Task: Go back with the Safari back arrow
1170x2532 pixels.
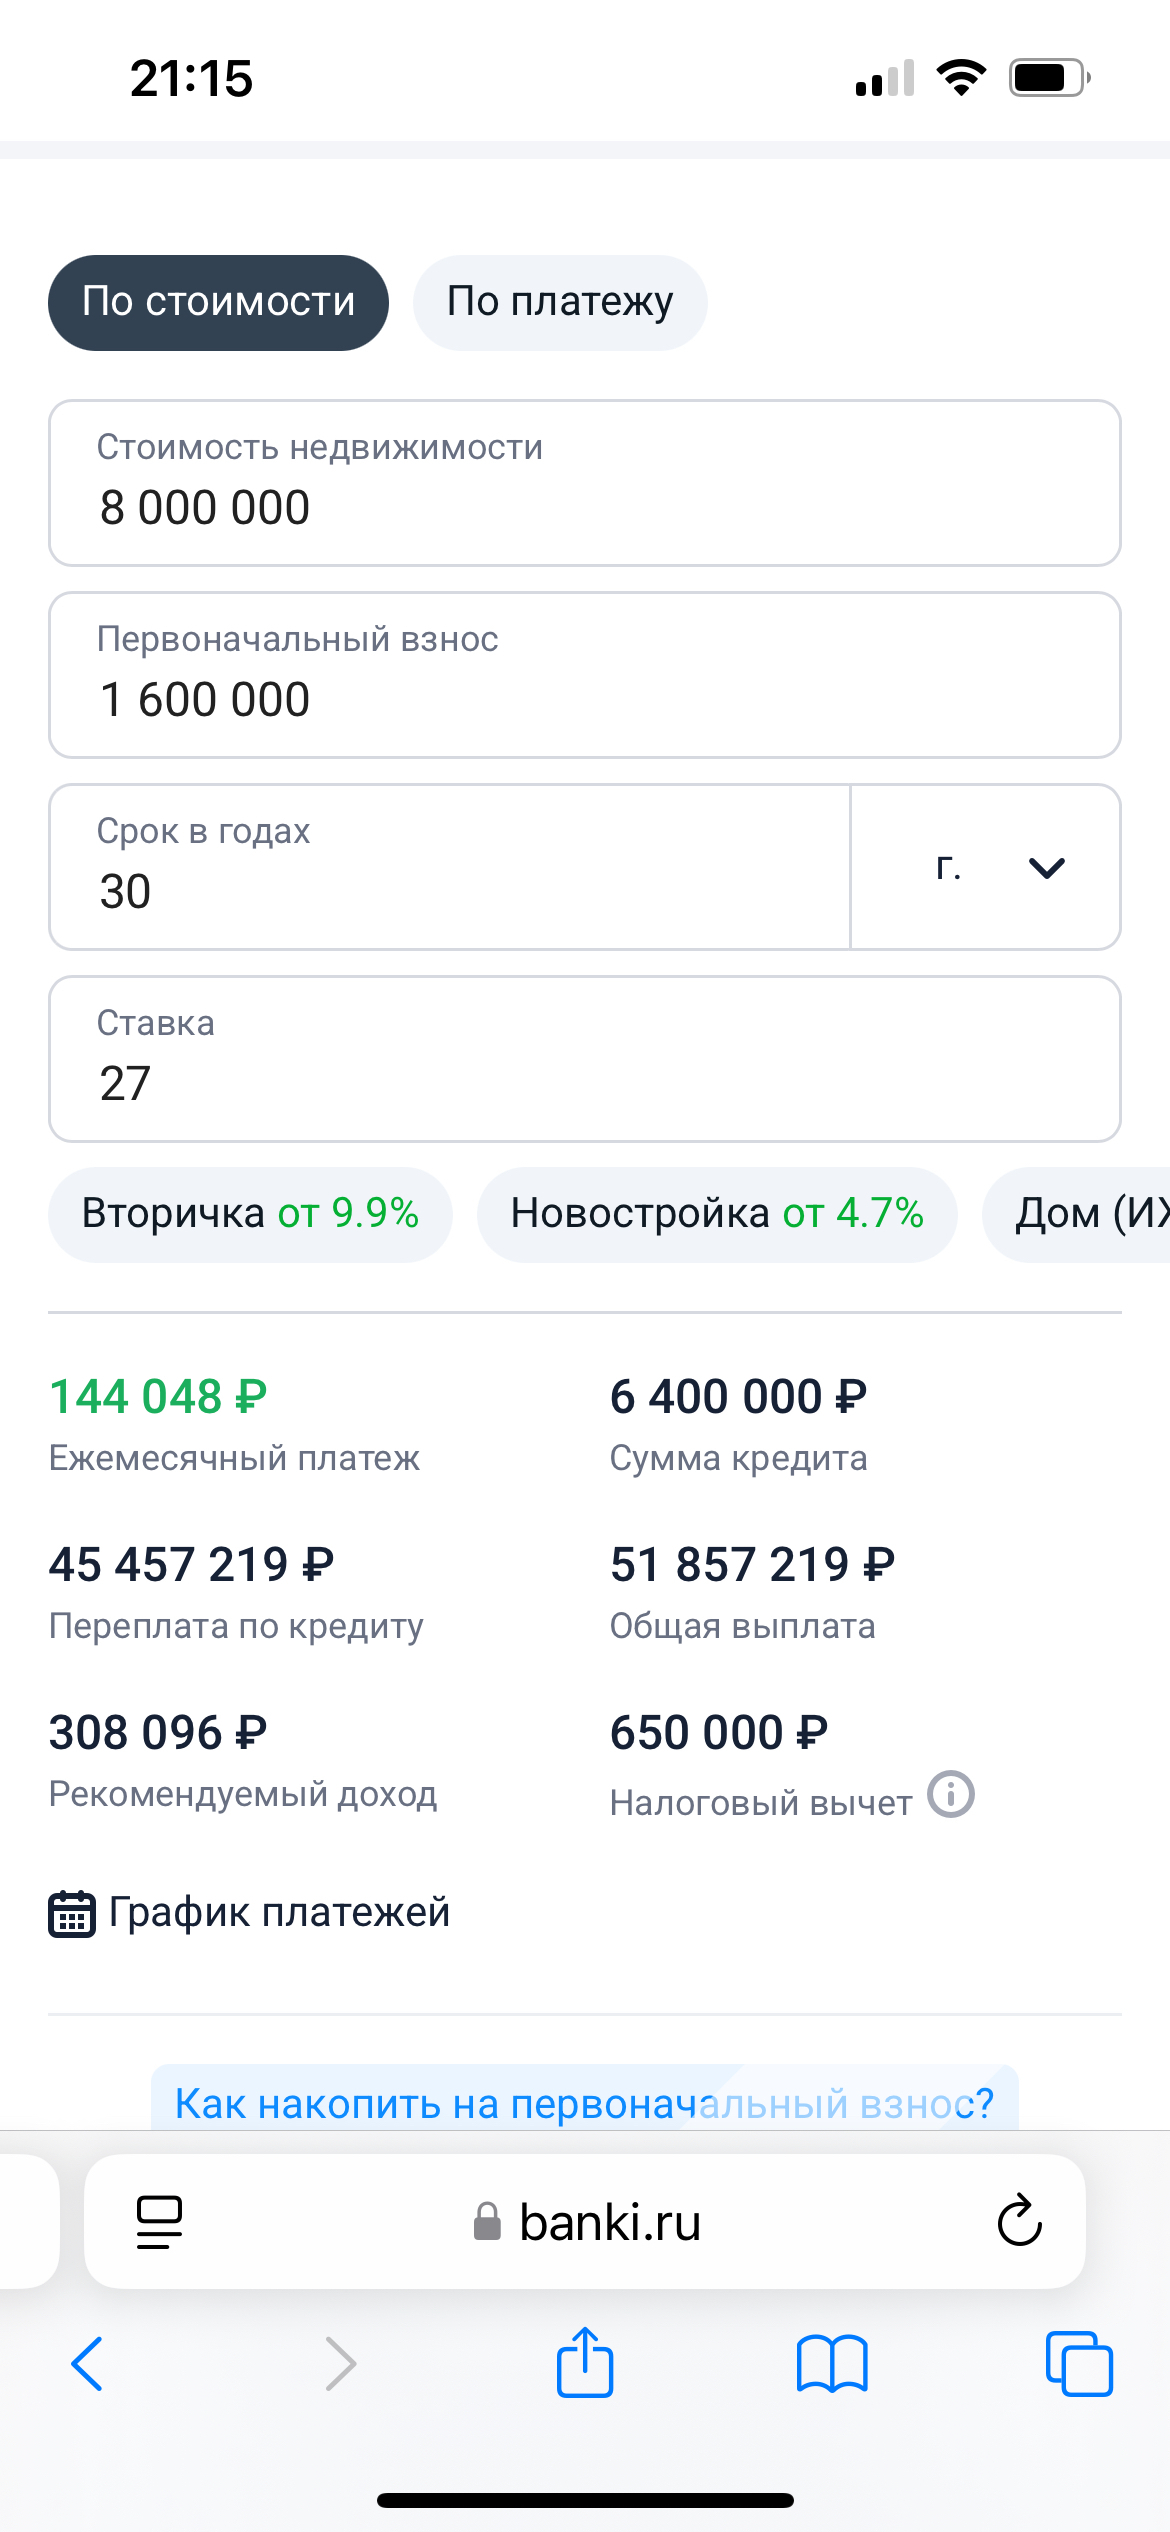Action: click(x=87, y=2364)
